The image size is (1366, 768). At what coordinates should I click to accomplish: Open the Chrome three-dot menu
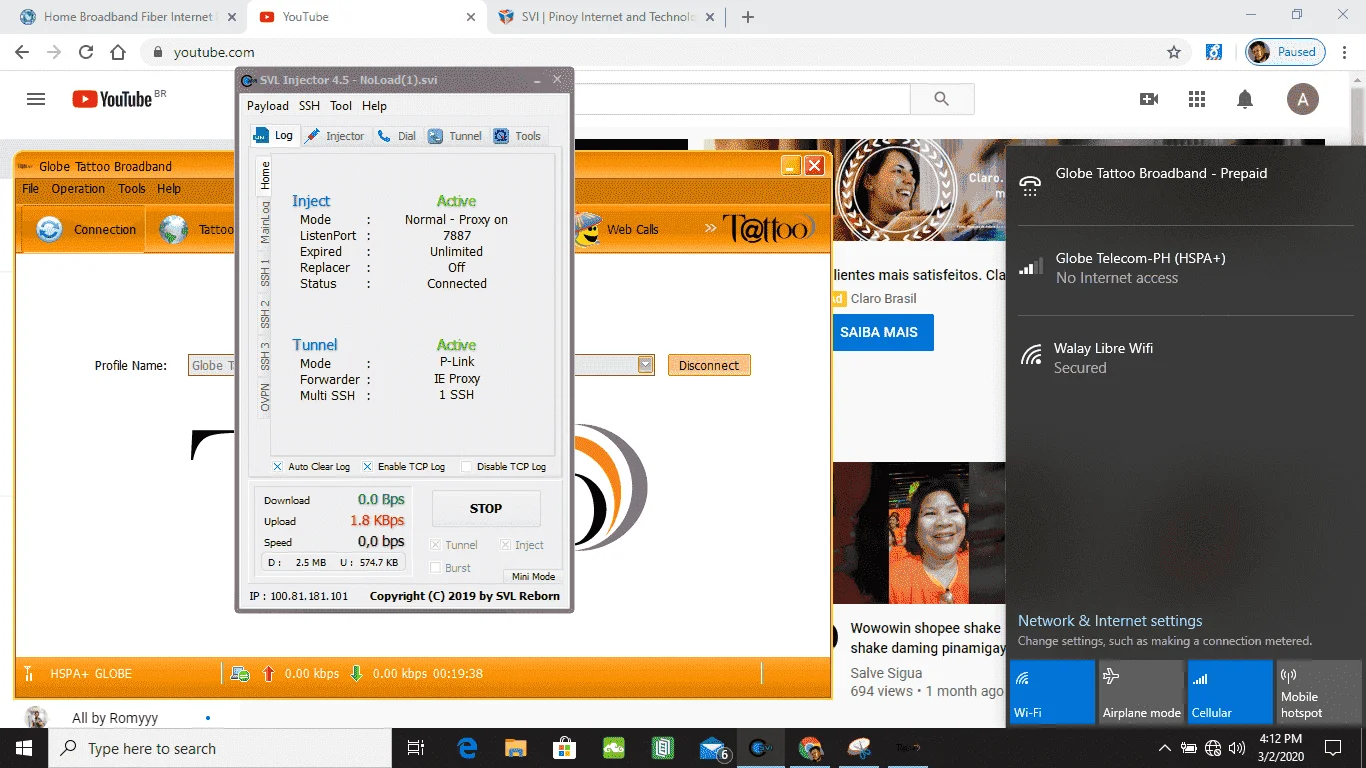[x=1345, y=52]
